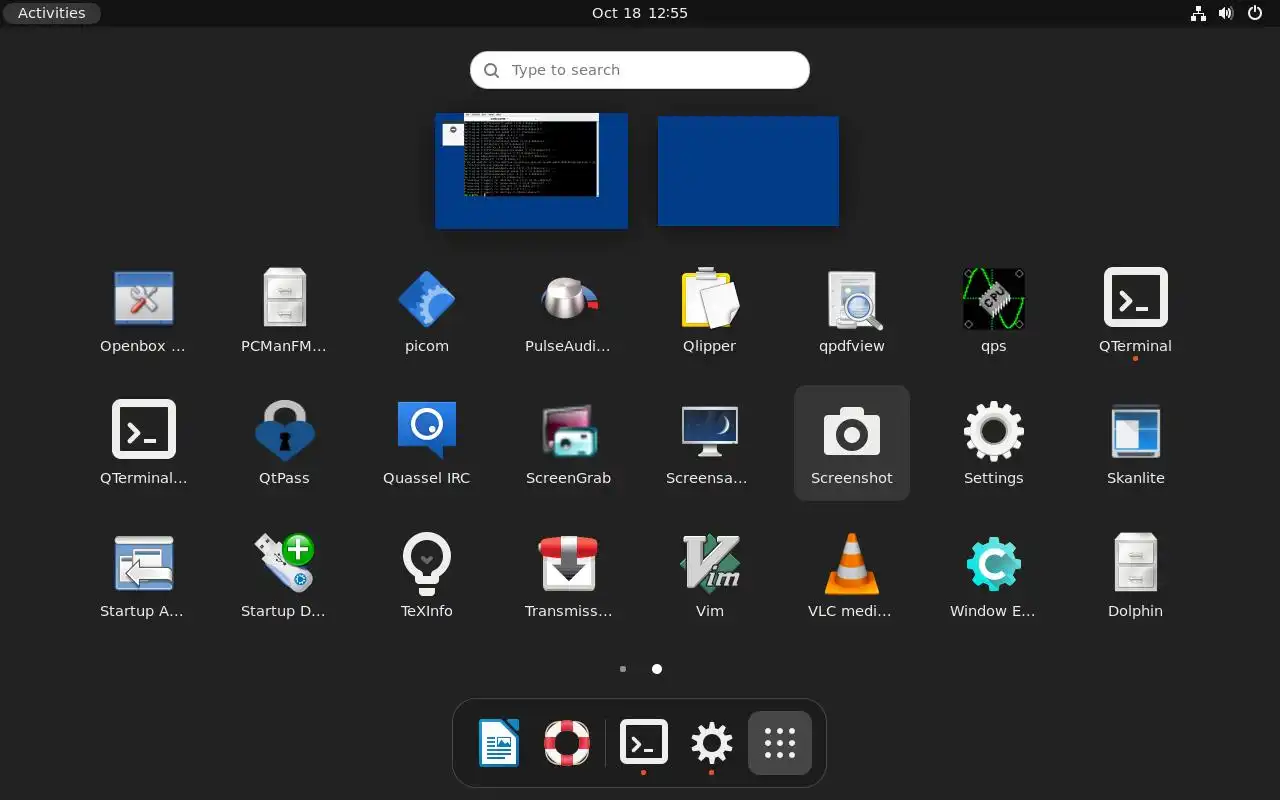
Task: Open the clock and calendar menu
Action: click(x=640, y=13)
